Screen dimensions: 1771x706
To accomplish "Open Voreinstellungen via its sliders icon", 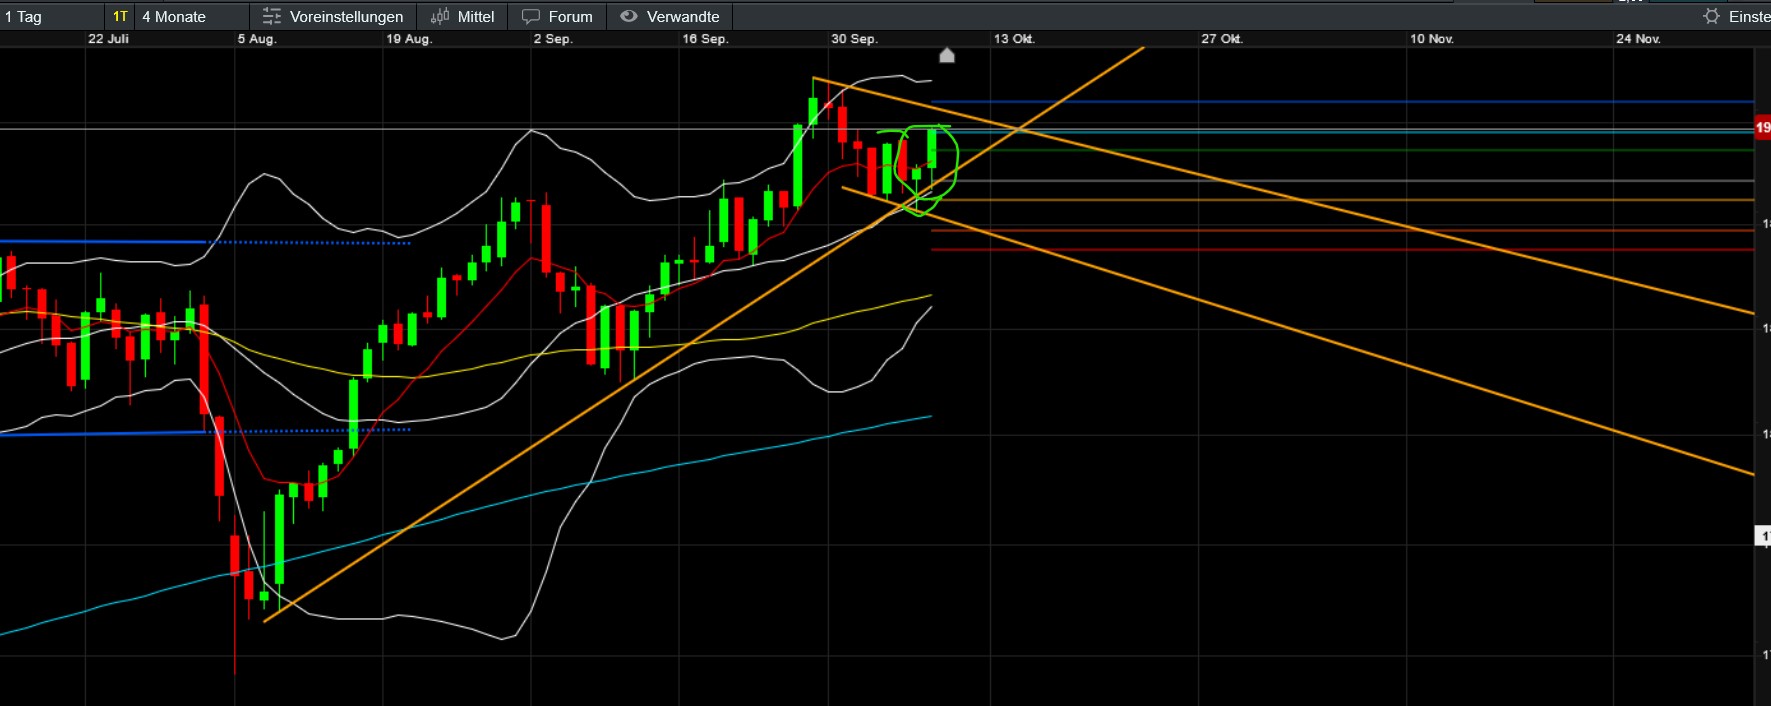I will point(271,16).
